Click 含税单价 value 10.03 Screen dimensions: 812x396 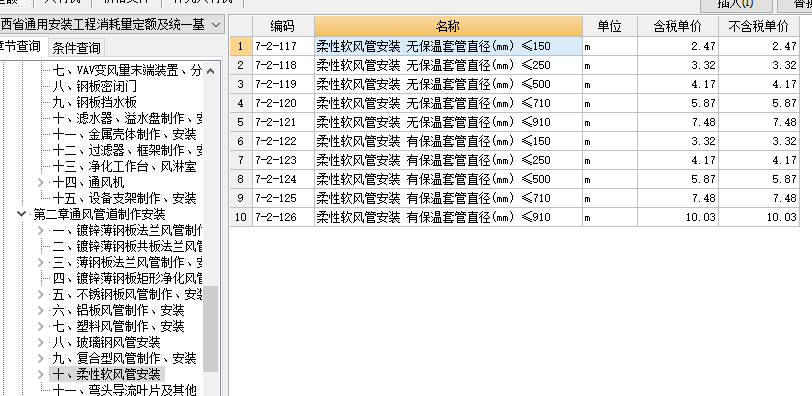coord(678,217)
